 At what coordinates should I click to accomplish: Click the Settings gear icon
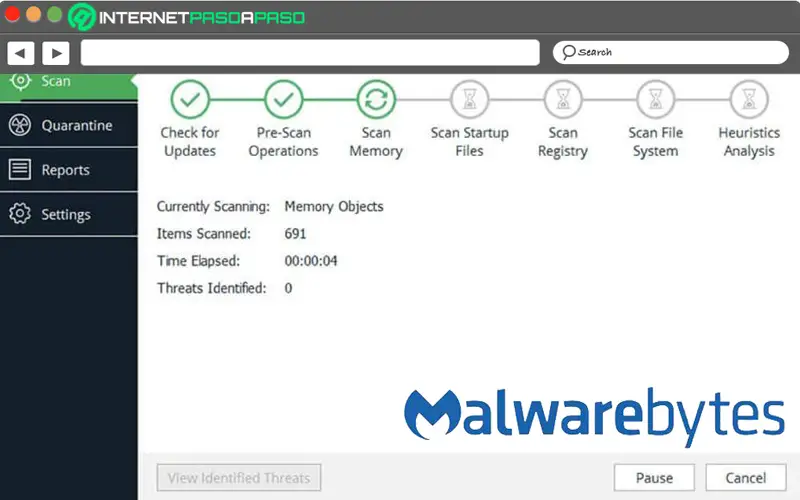point(20,214)
